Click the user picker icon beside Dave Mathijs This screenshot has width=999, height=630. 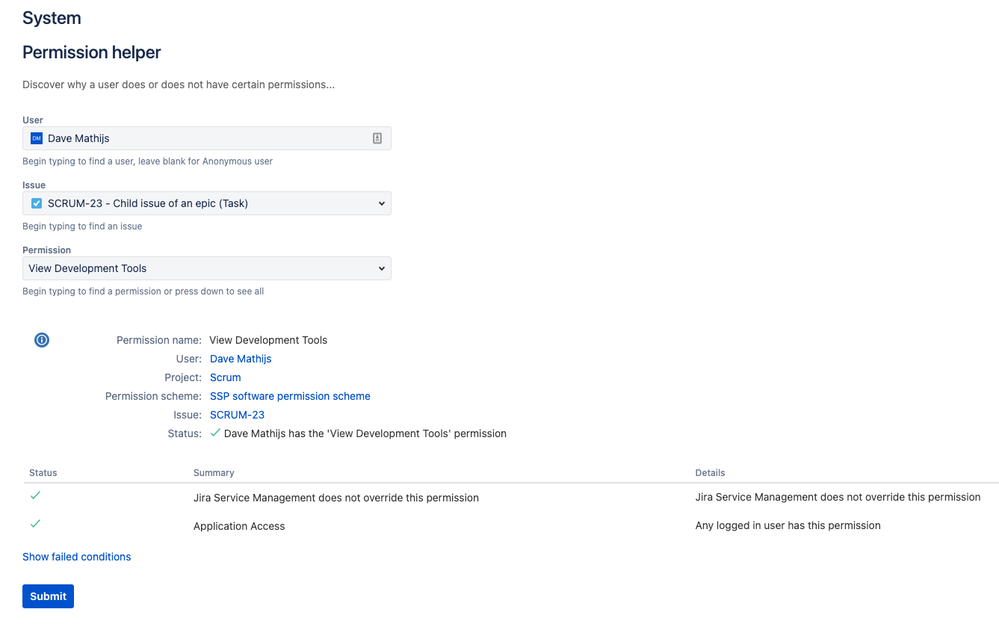[x=378, y=138]
